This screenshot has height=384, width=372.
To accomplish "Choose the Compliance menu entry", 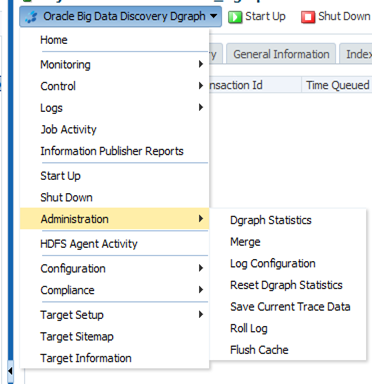I will (x=114, y=290).
